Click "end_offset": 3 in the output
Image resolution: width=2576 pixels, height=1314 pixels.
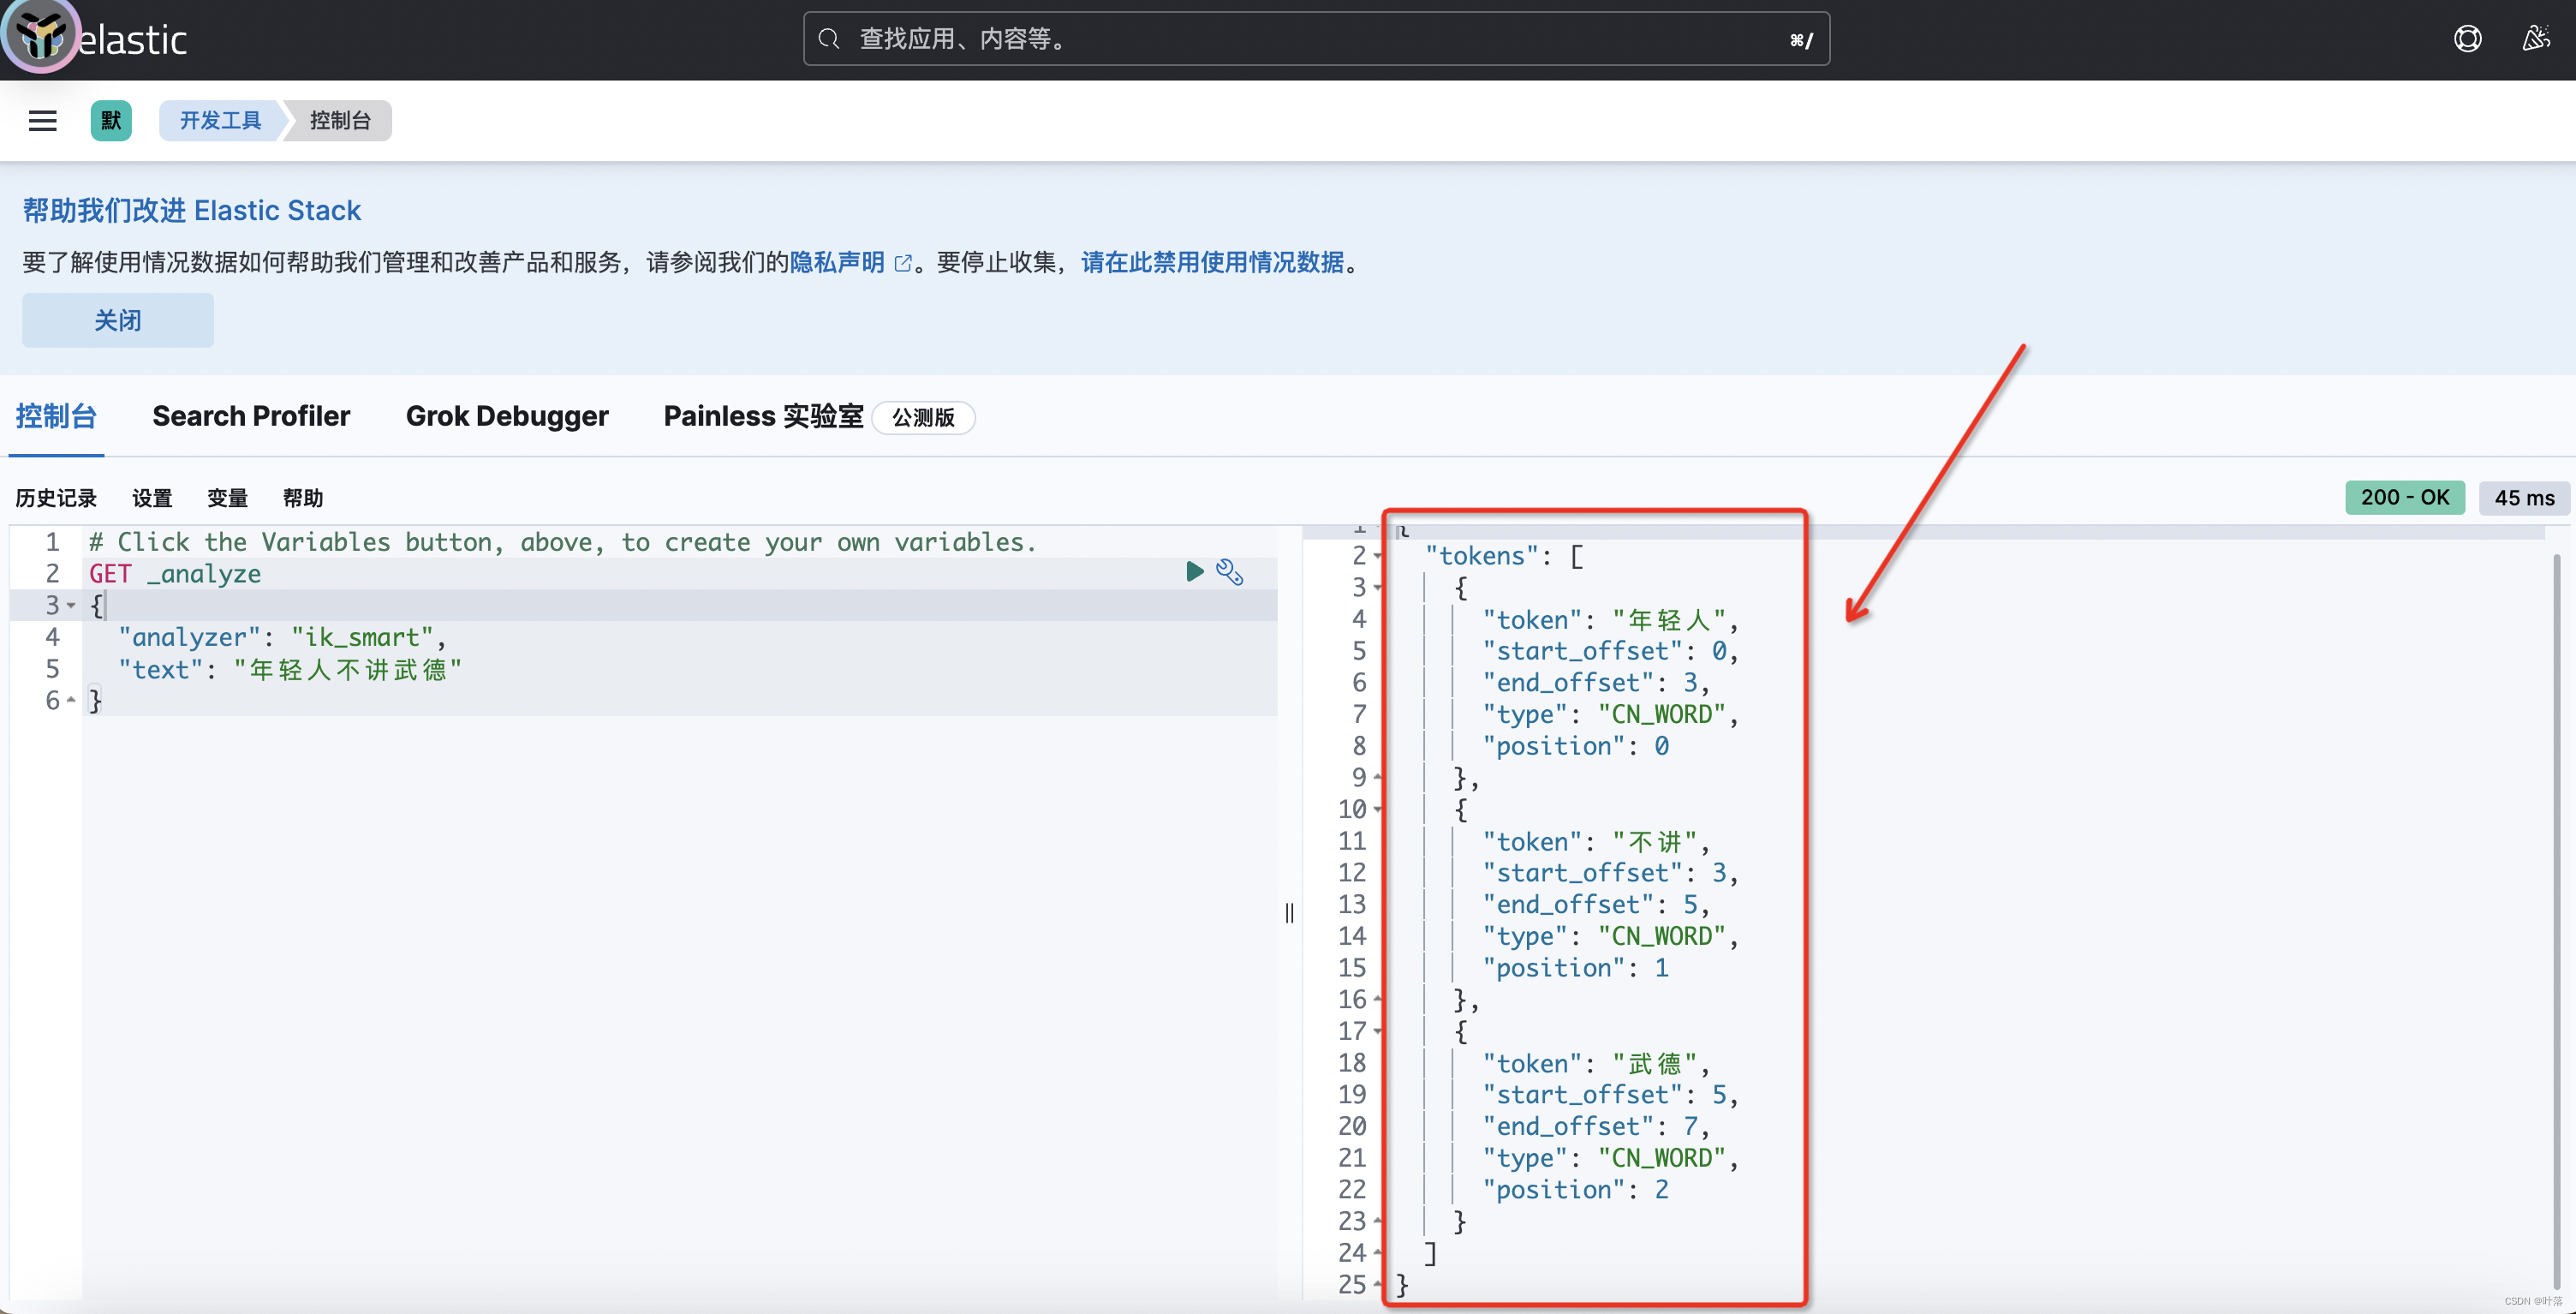coord(1596,683)
